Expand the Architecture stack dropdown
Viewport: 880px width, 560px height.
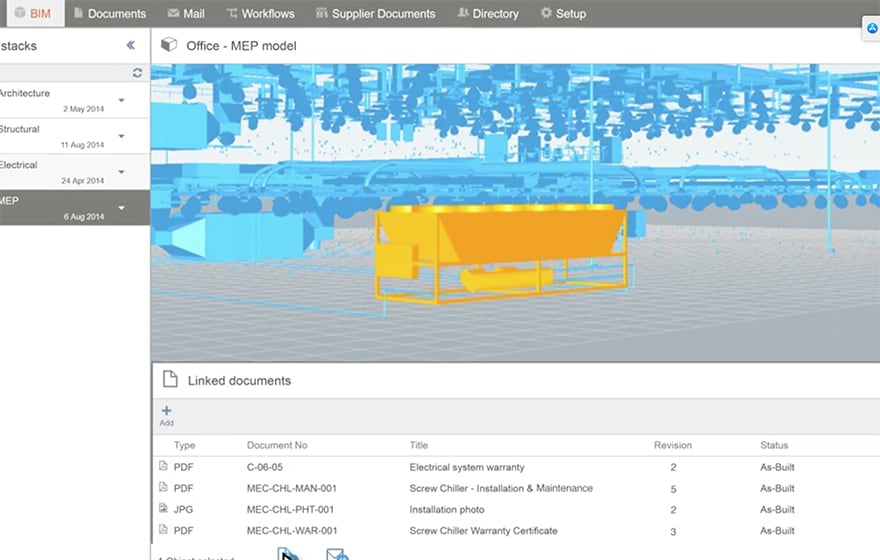pyautogui.click(x=121, y=100)
